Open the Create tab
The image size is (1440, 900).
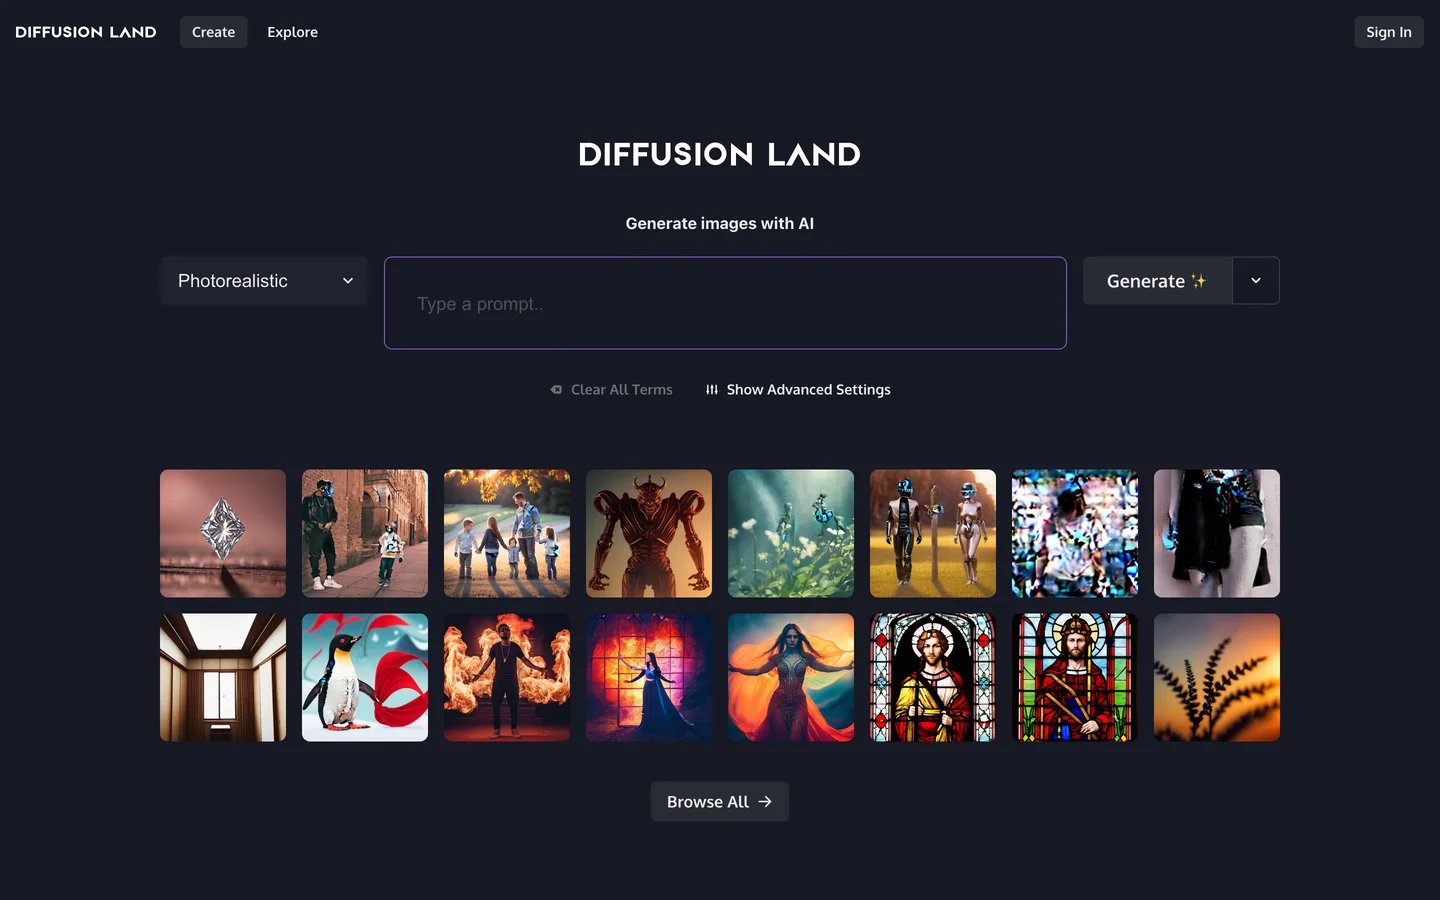click(x=213, y=32)
